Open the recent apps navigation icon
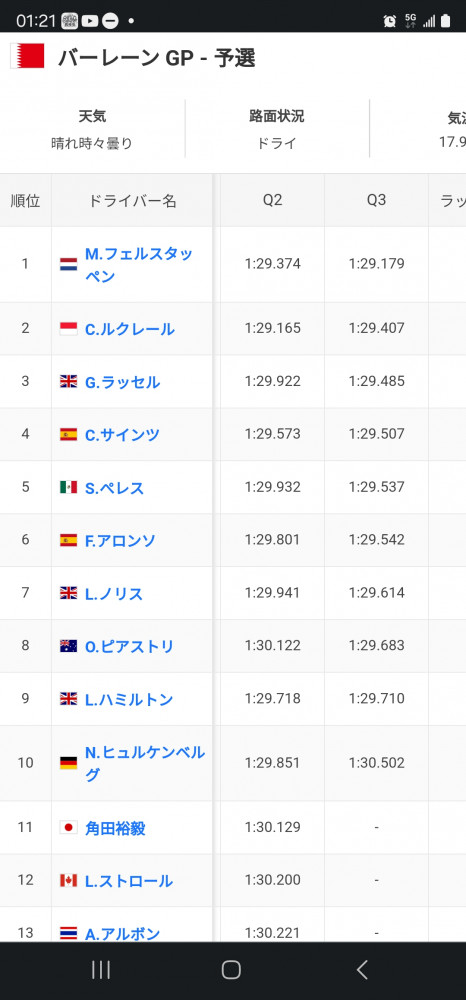Screen dimensions: 466x1000 point(101,970)
